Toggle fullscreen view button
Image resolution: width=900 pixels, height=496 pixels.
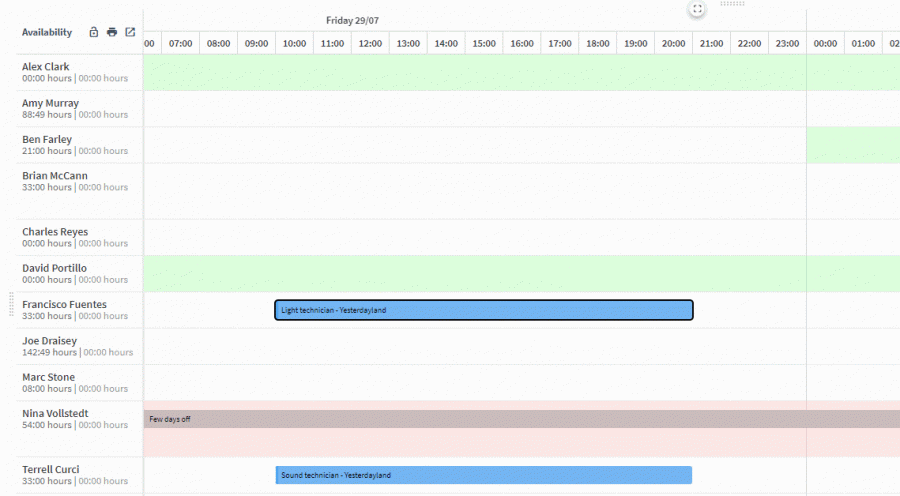697,9
